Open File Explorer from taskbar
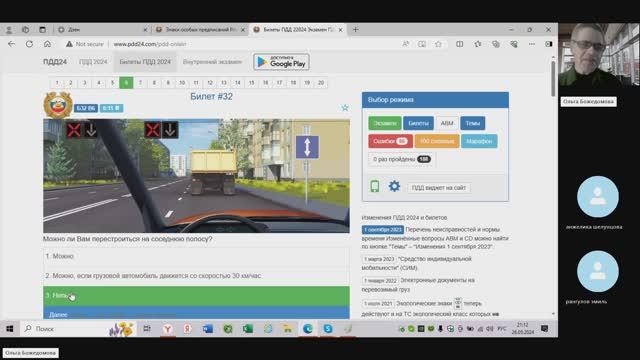The height and width of the screenshot is (360, 640). (288, 329)
